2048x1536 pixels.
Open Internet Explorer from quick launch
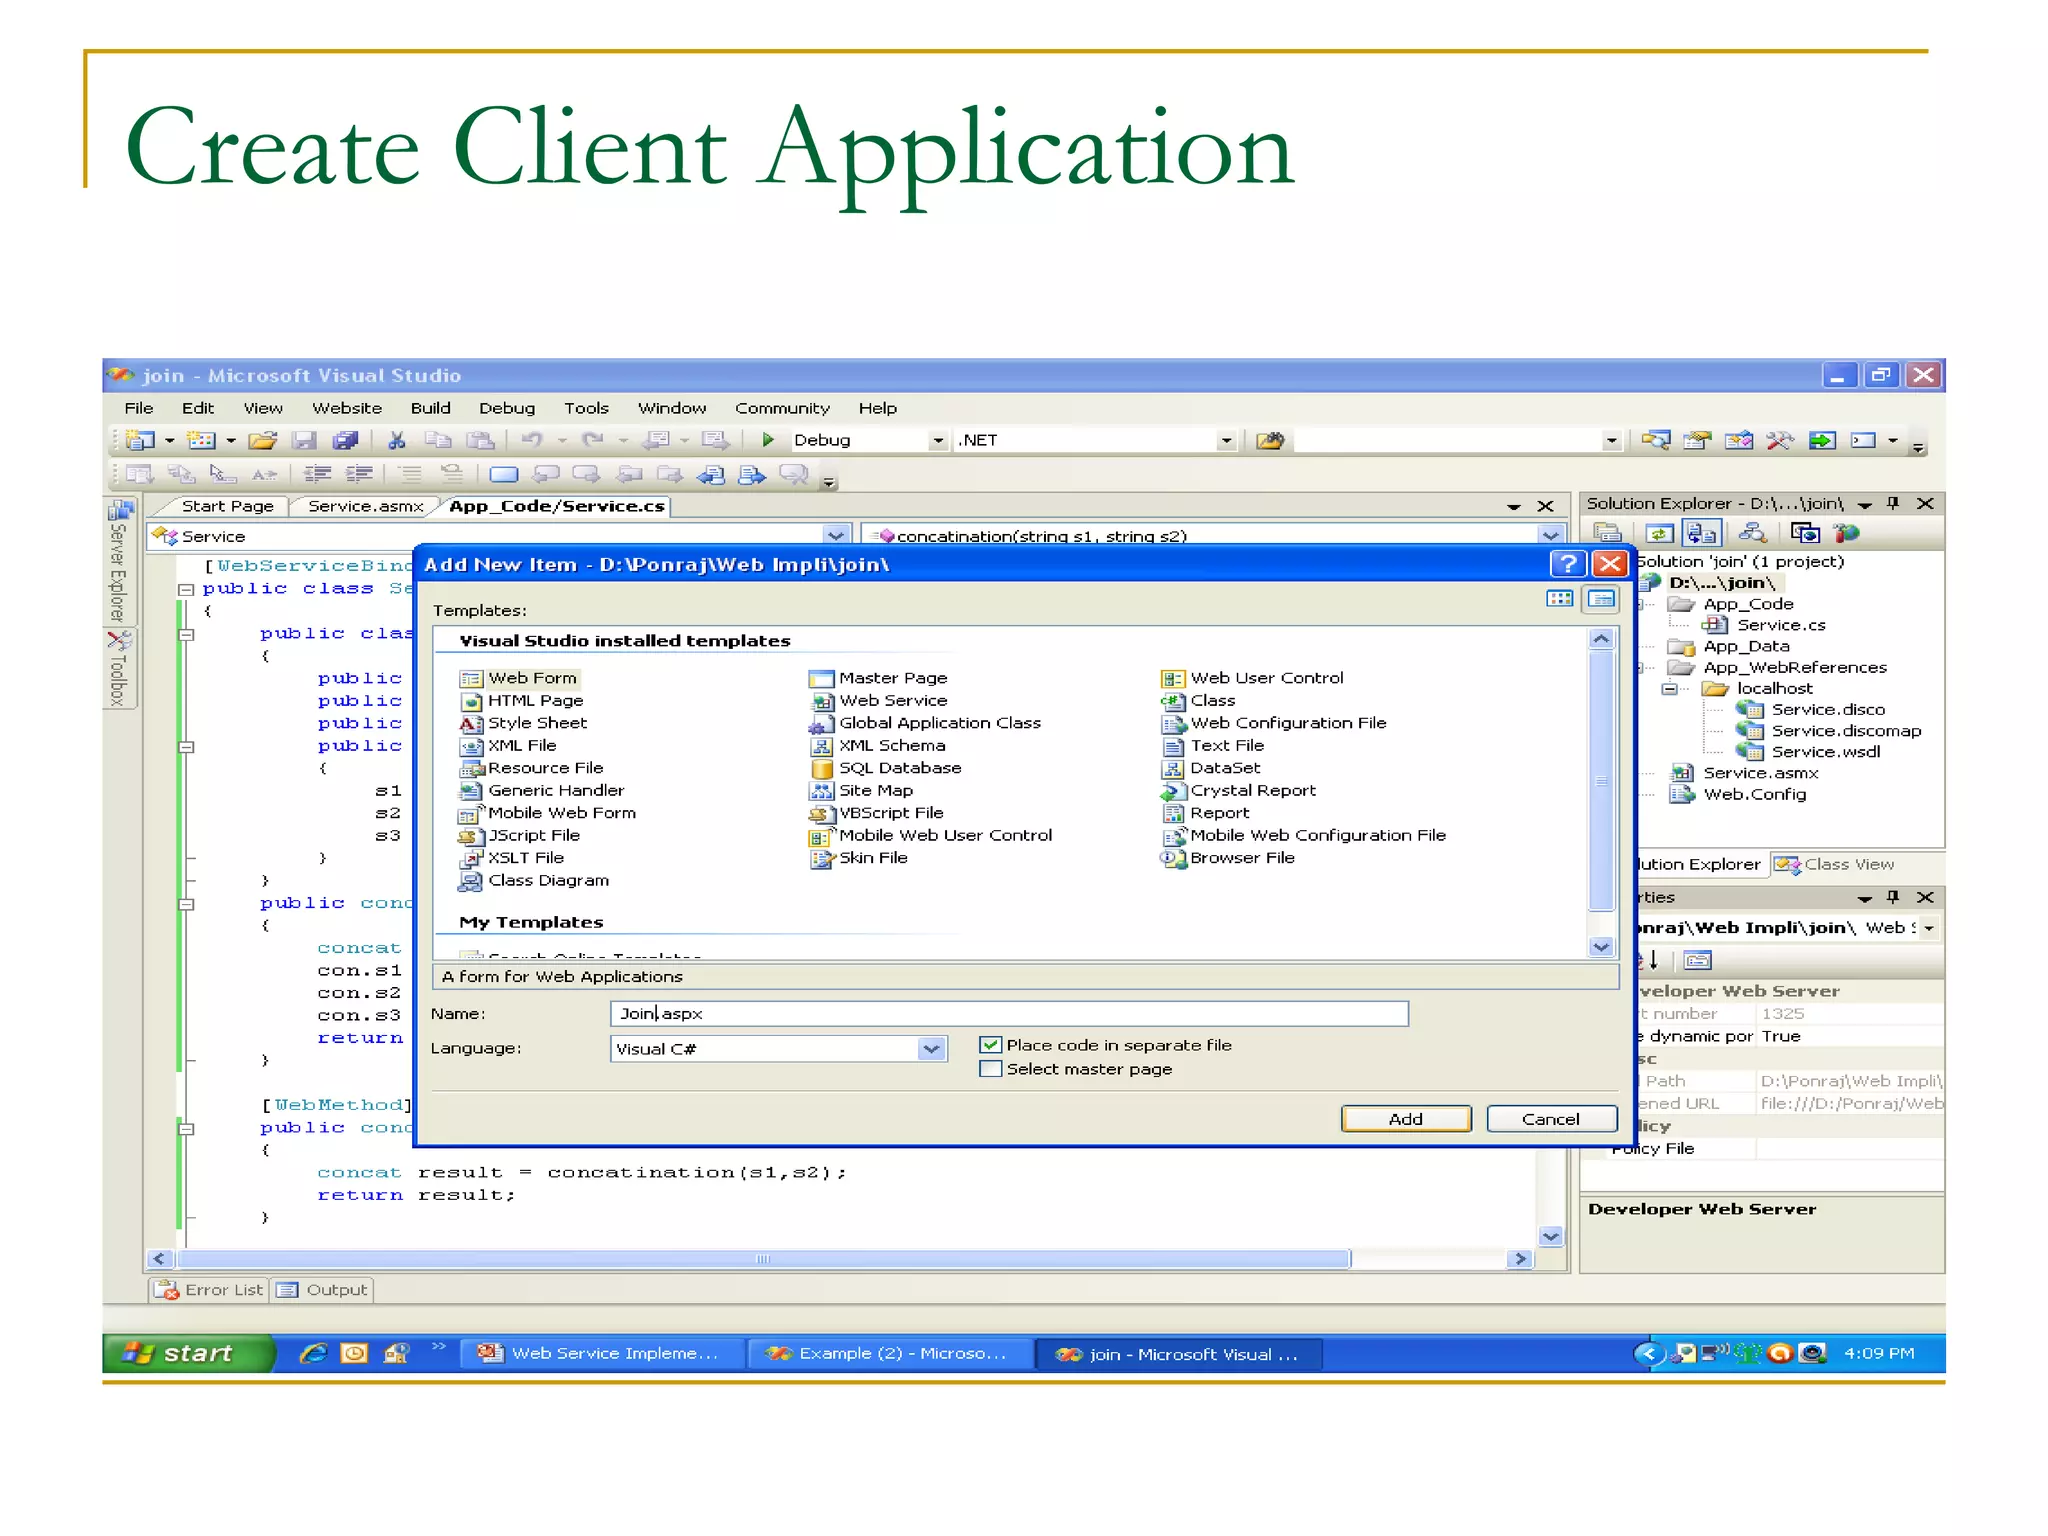314,1353
